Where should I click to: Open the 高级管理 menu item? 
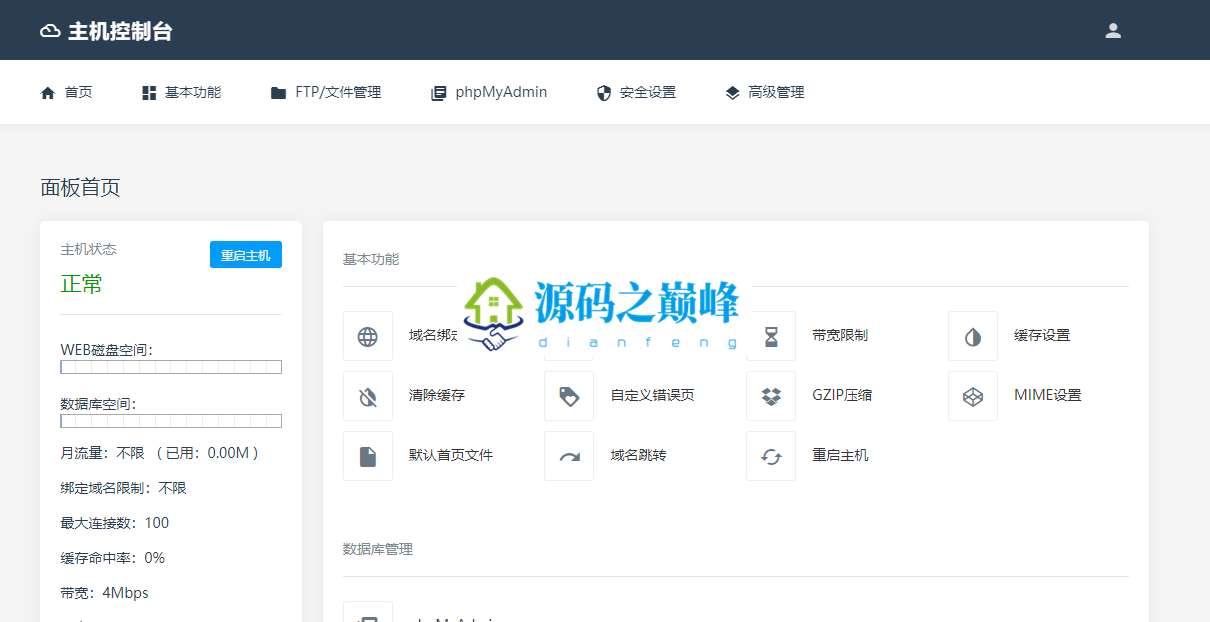tap(765, 92)
